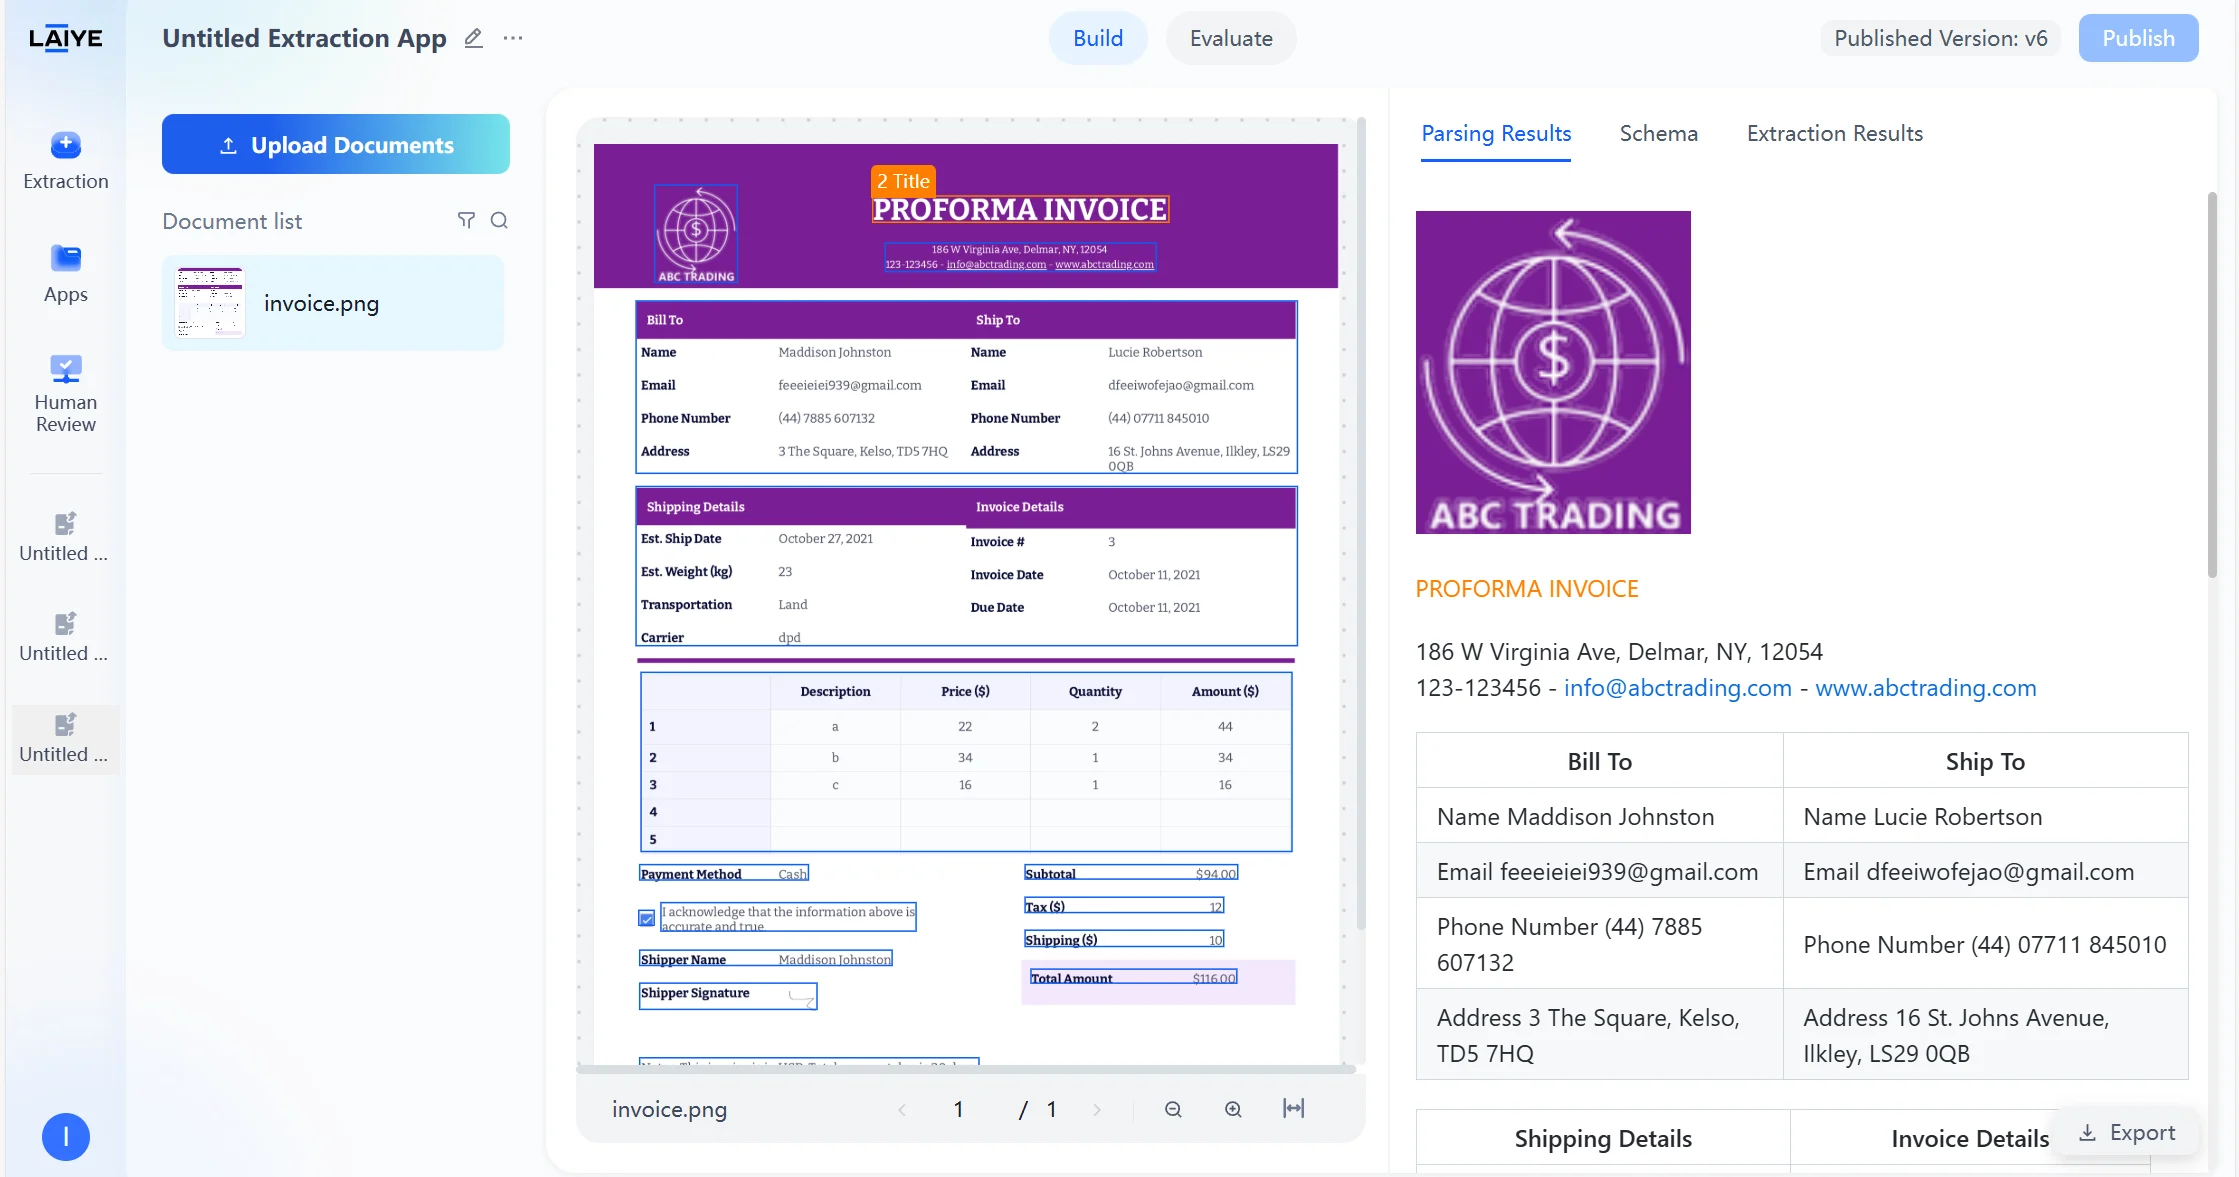Open the more options ellipsis next to the app name
Image resolution: width=2239 pixels, height=1177 pixels.
click(x=513, y=38)
